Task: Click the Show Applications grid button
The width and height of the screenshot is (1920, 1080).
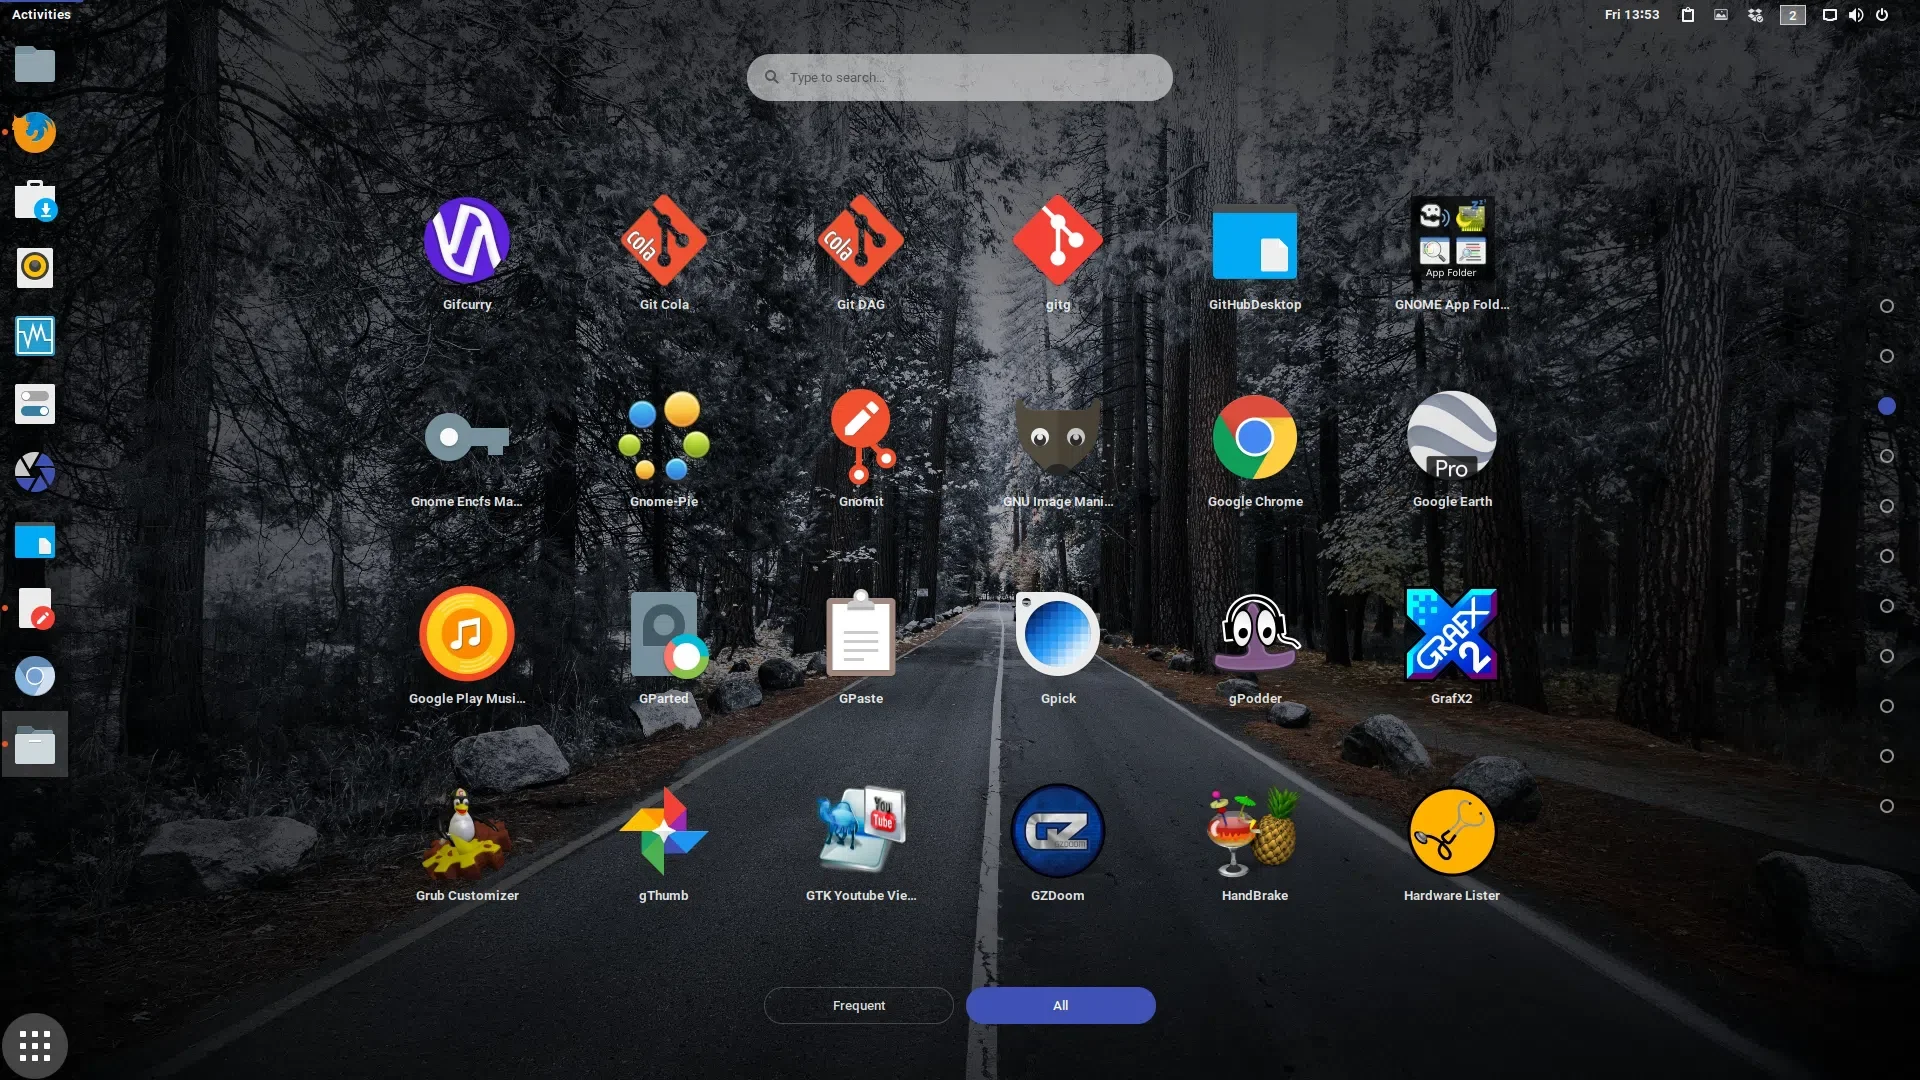Action: [x=35, y=1046]
